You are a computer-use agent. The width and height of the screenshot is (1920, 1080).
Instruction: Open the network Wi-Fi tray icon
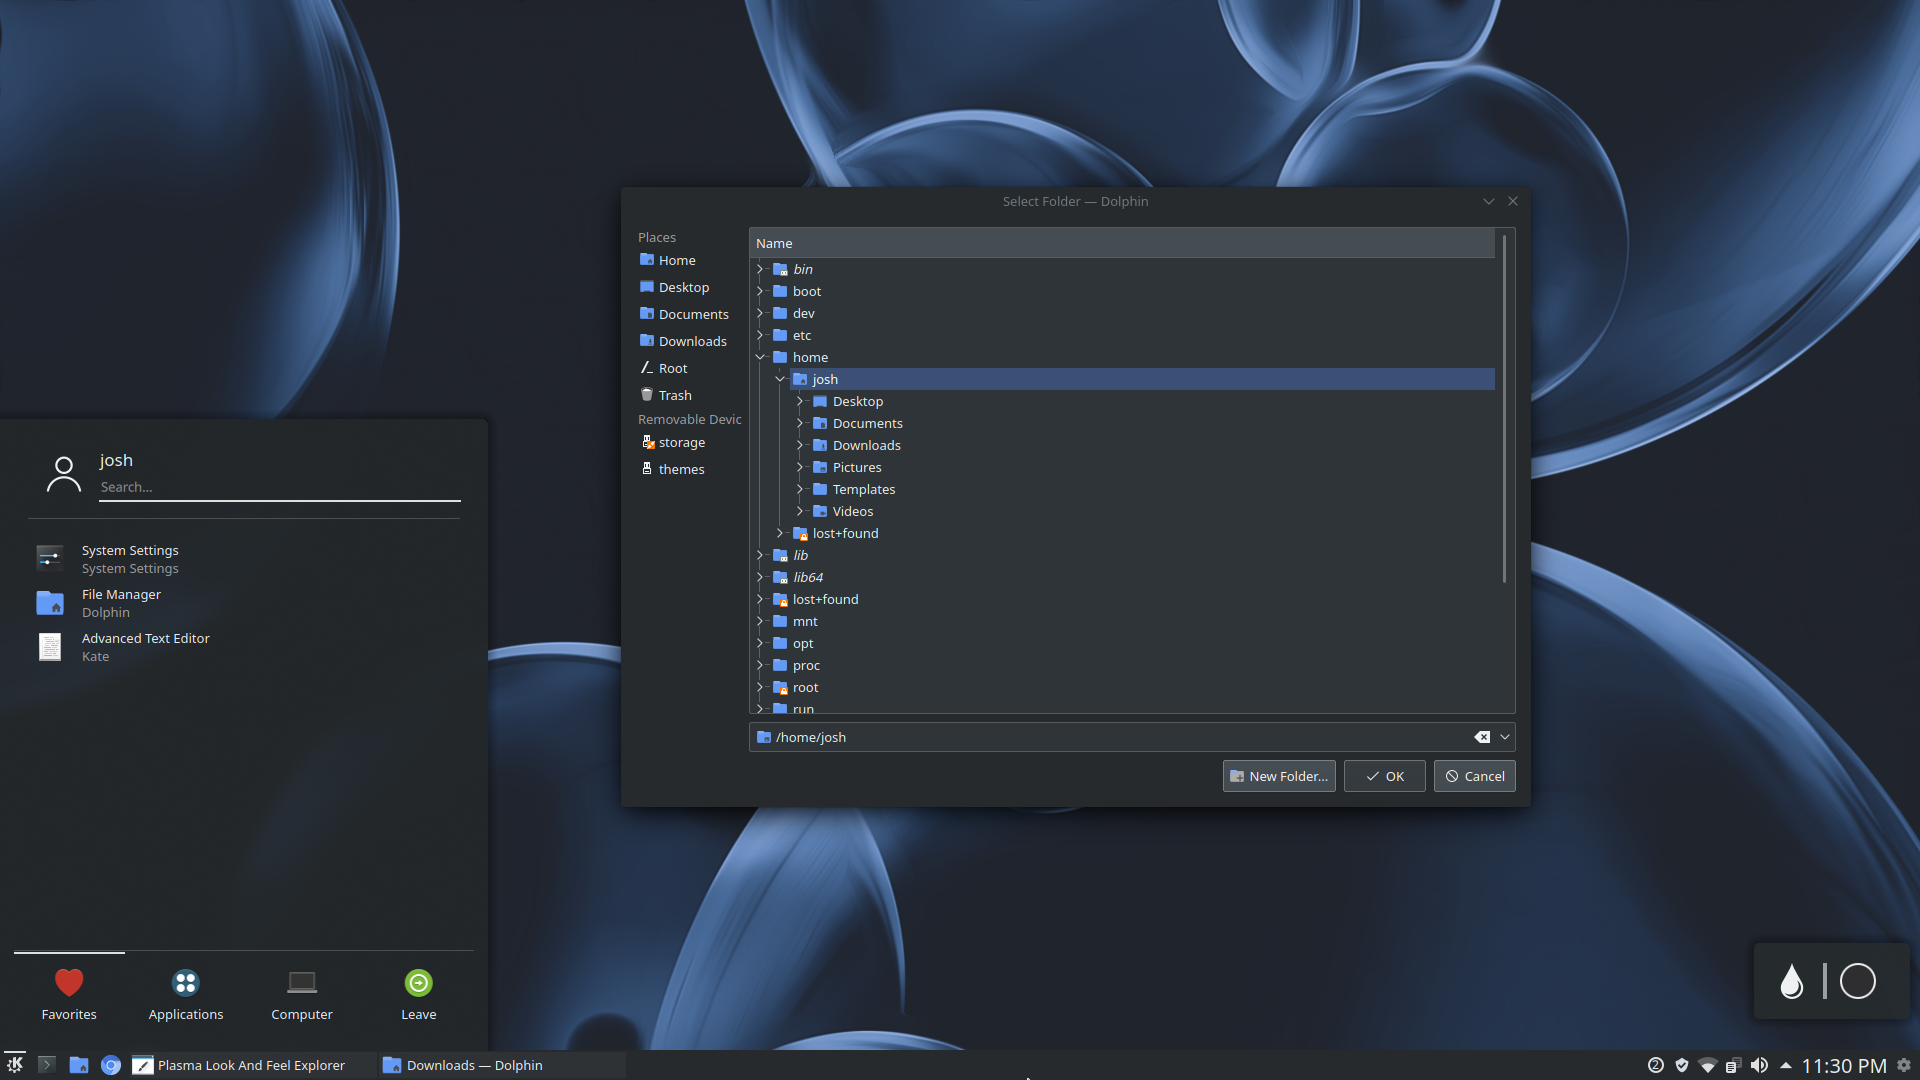coord(1708,1065)
